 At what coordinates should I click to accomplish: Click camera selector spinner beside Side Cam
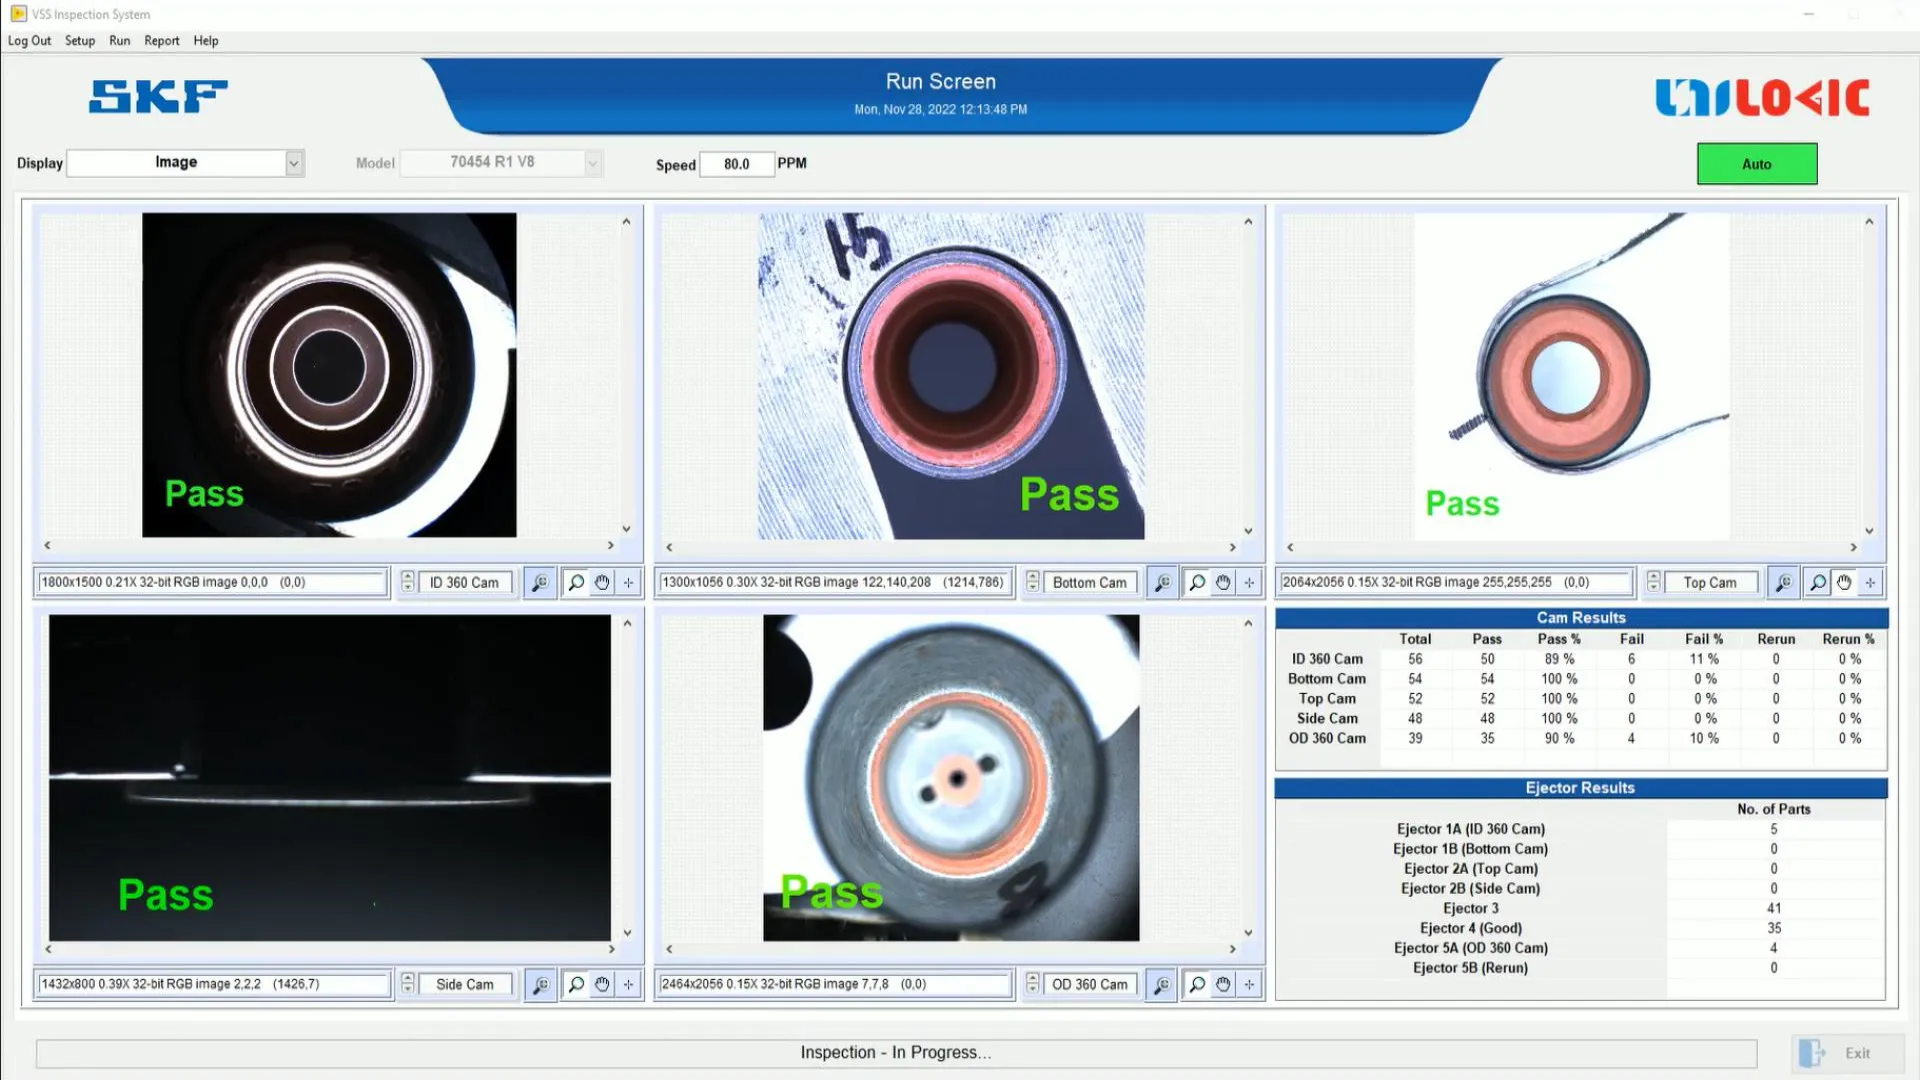click(x=407, y=984)
